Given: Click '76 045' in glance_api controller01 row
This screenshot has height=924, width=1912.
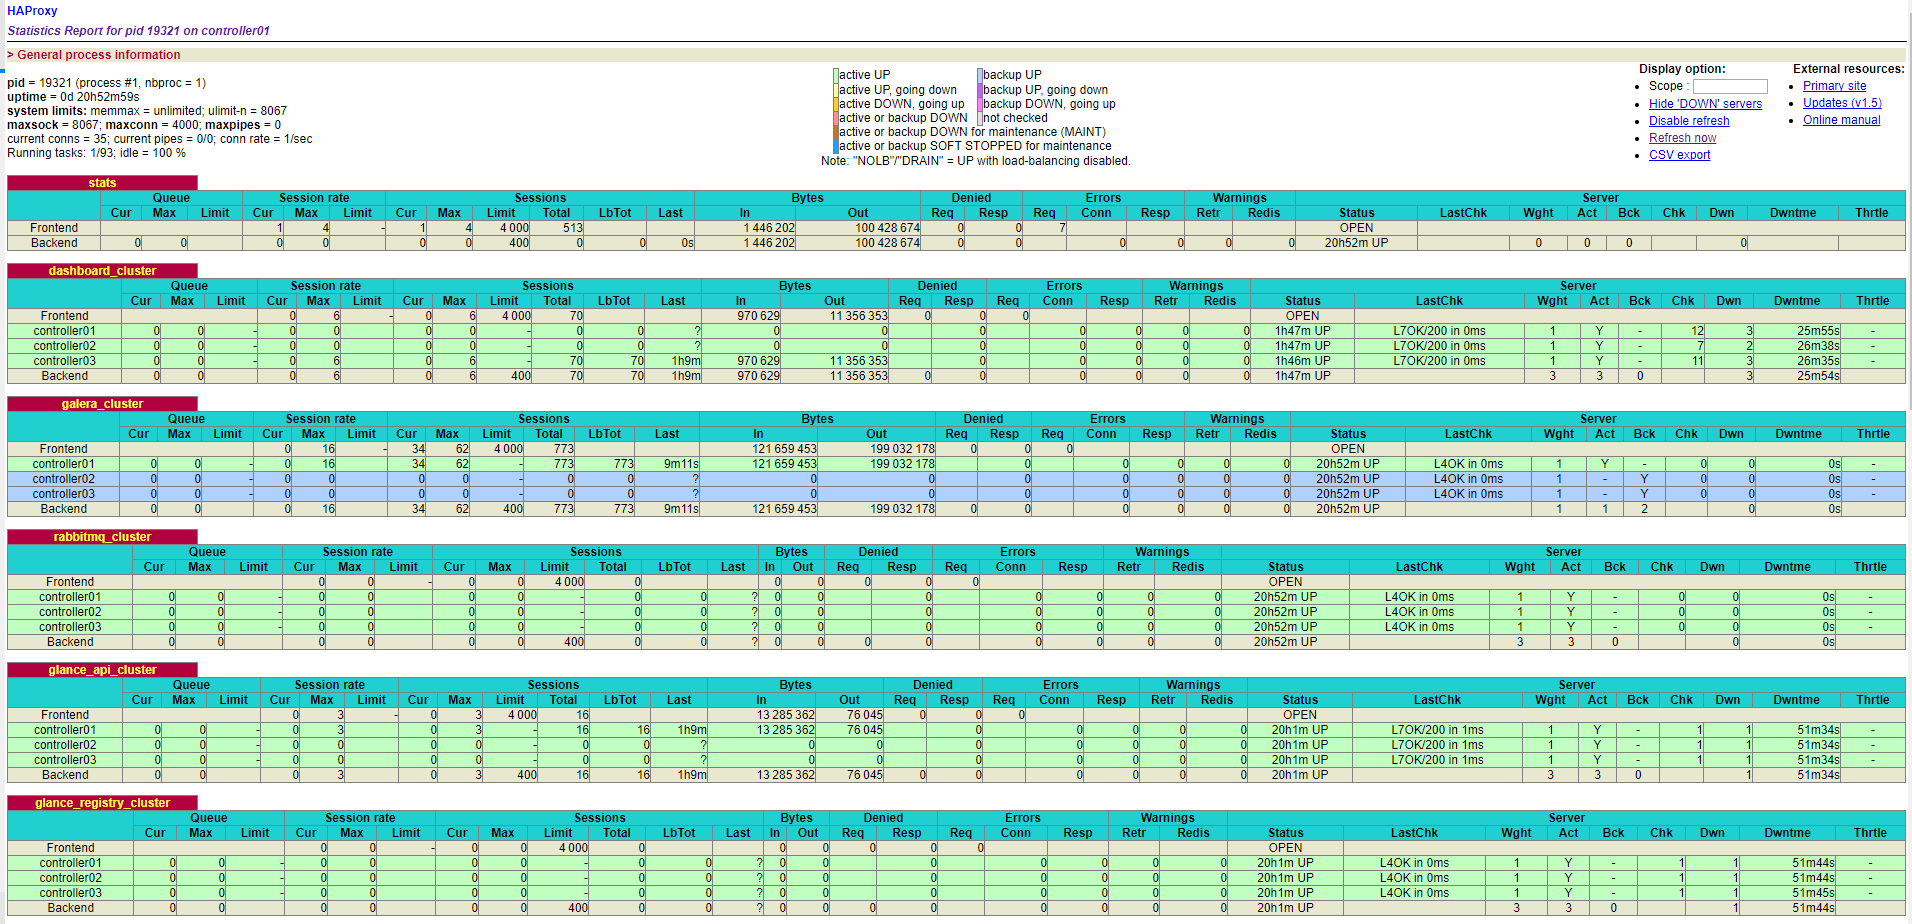Looking at the screenshot, I should tap(864, 730).
